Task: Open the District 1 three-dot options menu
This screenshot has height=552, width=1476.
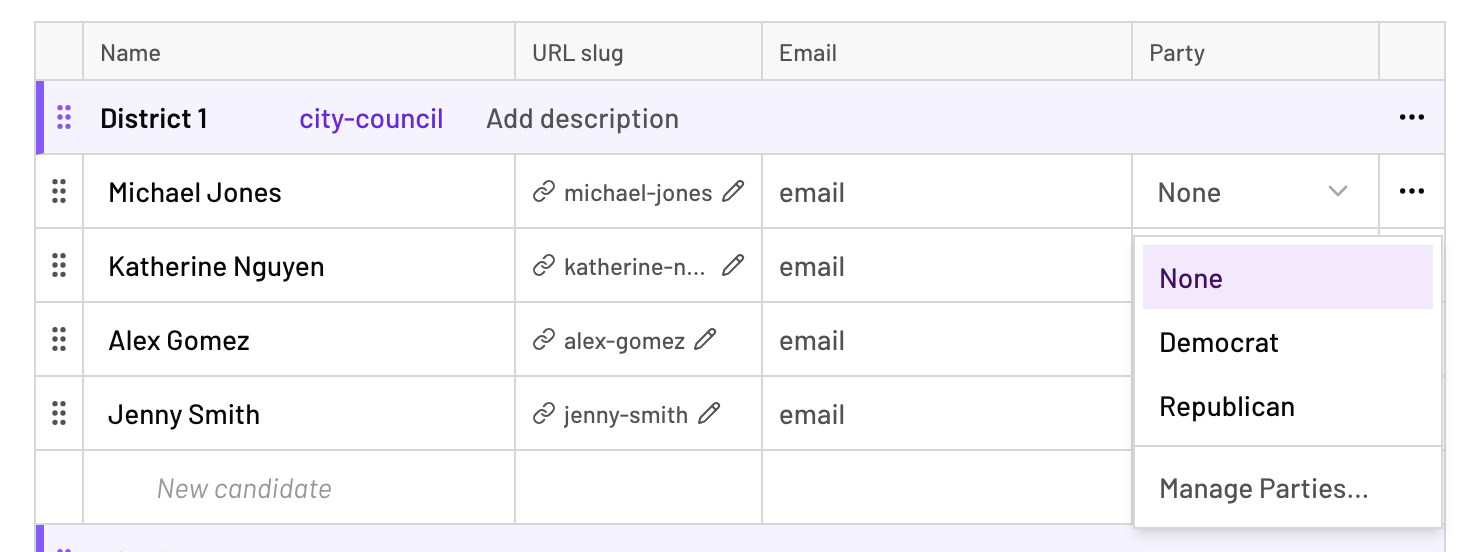Action: 1412,118
